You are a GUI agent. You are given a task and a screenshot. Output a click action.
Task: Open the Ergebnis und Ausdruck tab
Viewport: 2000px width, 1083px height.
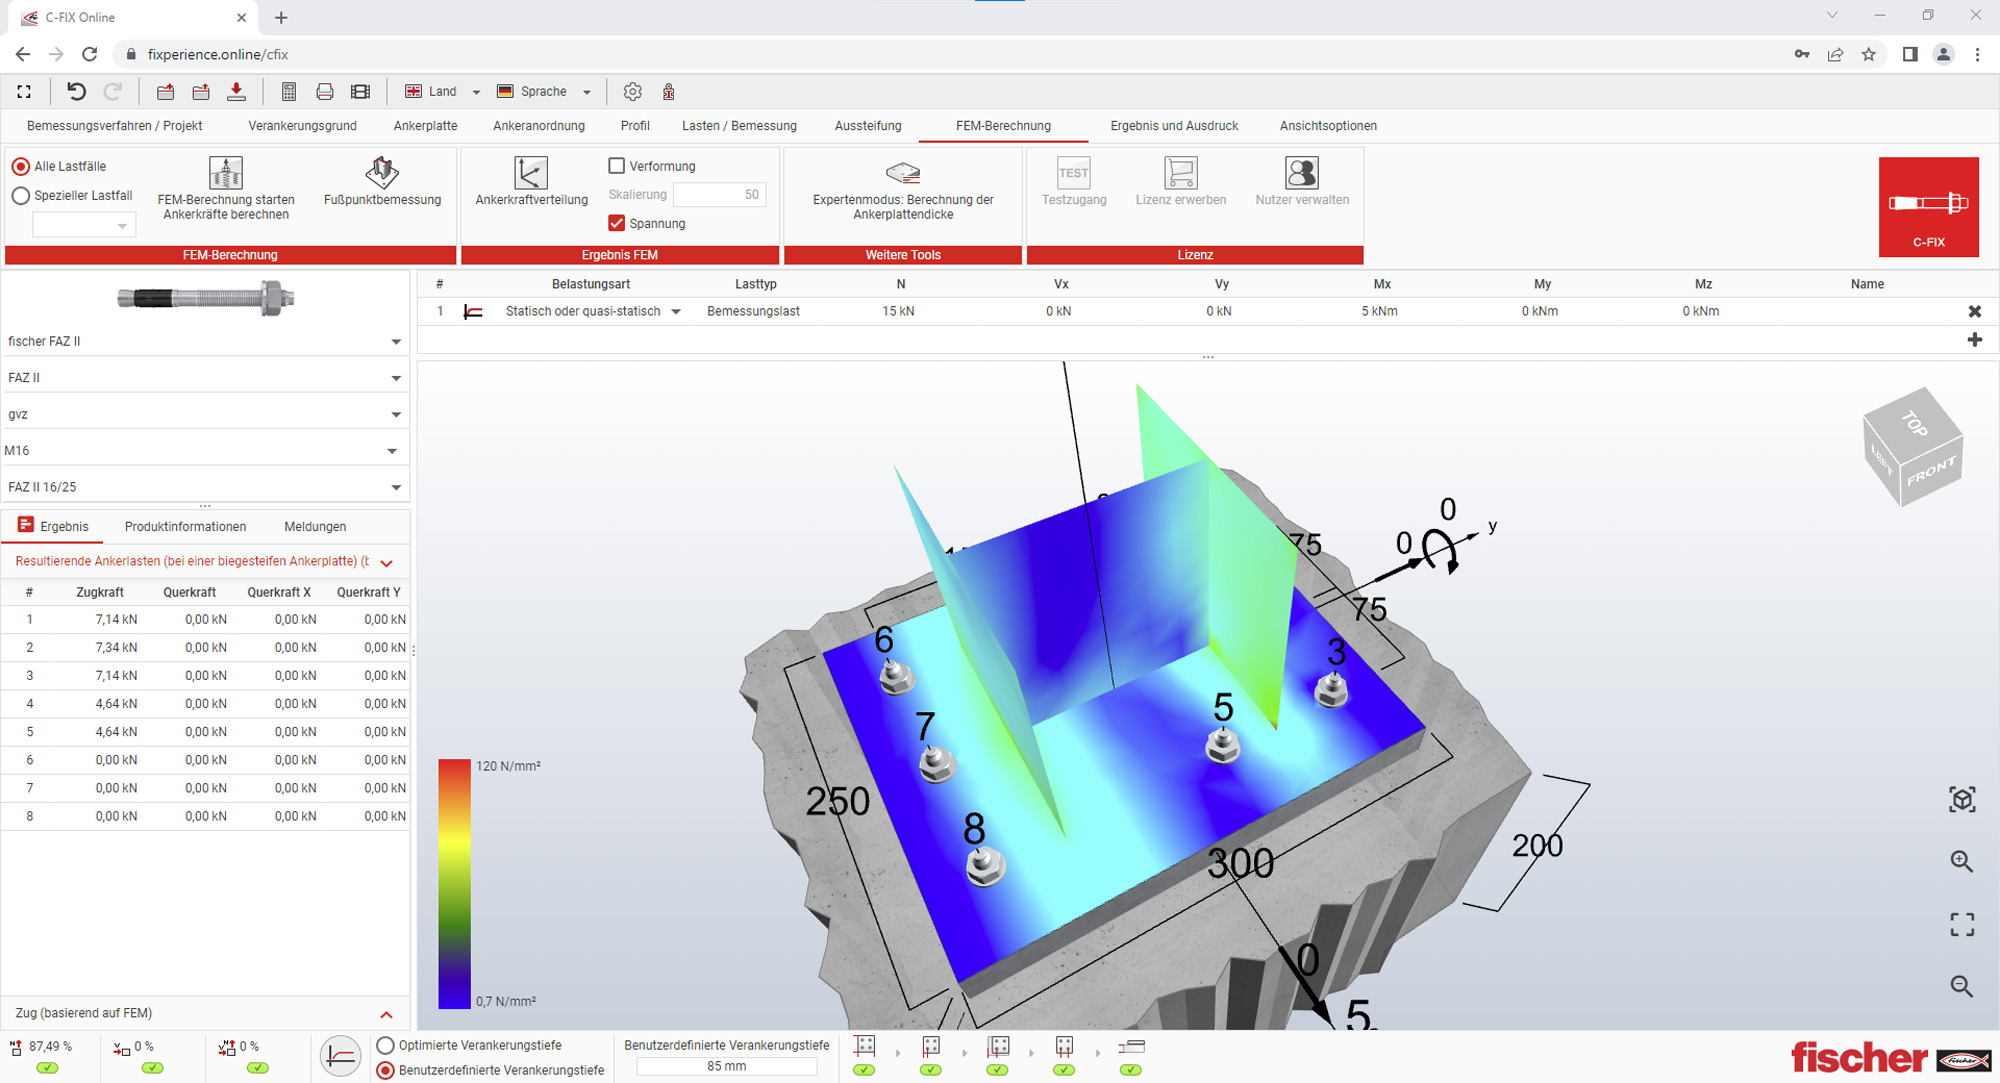pos(1174,126)
